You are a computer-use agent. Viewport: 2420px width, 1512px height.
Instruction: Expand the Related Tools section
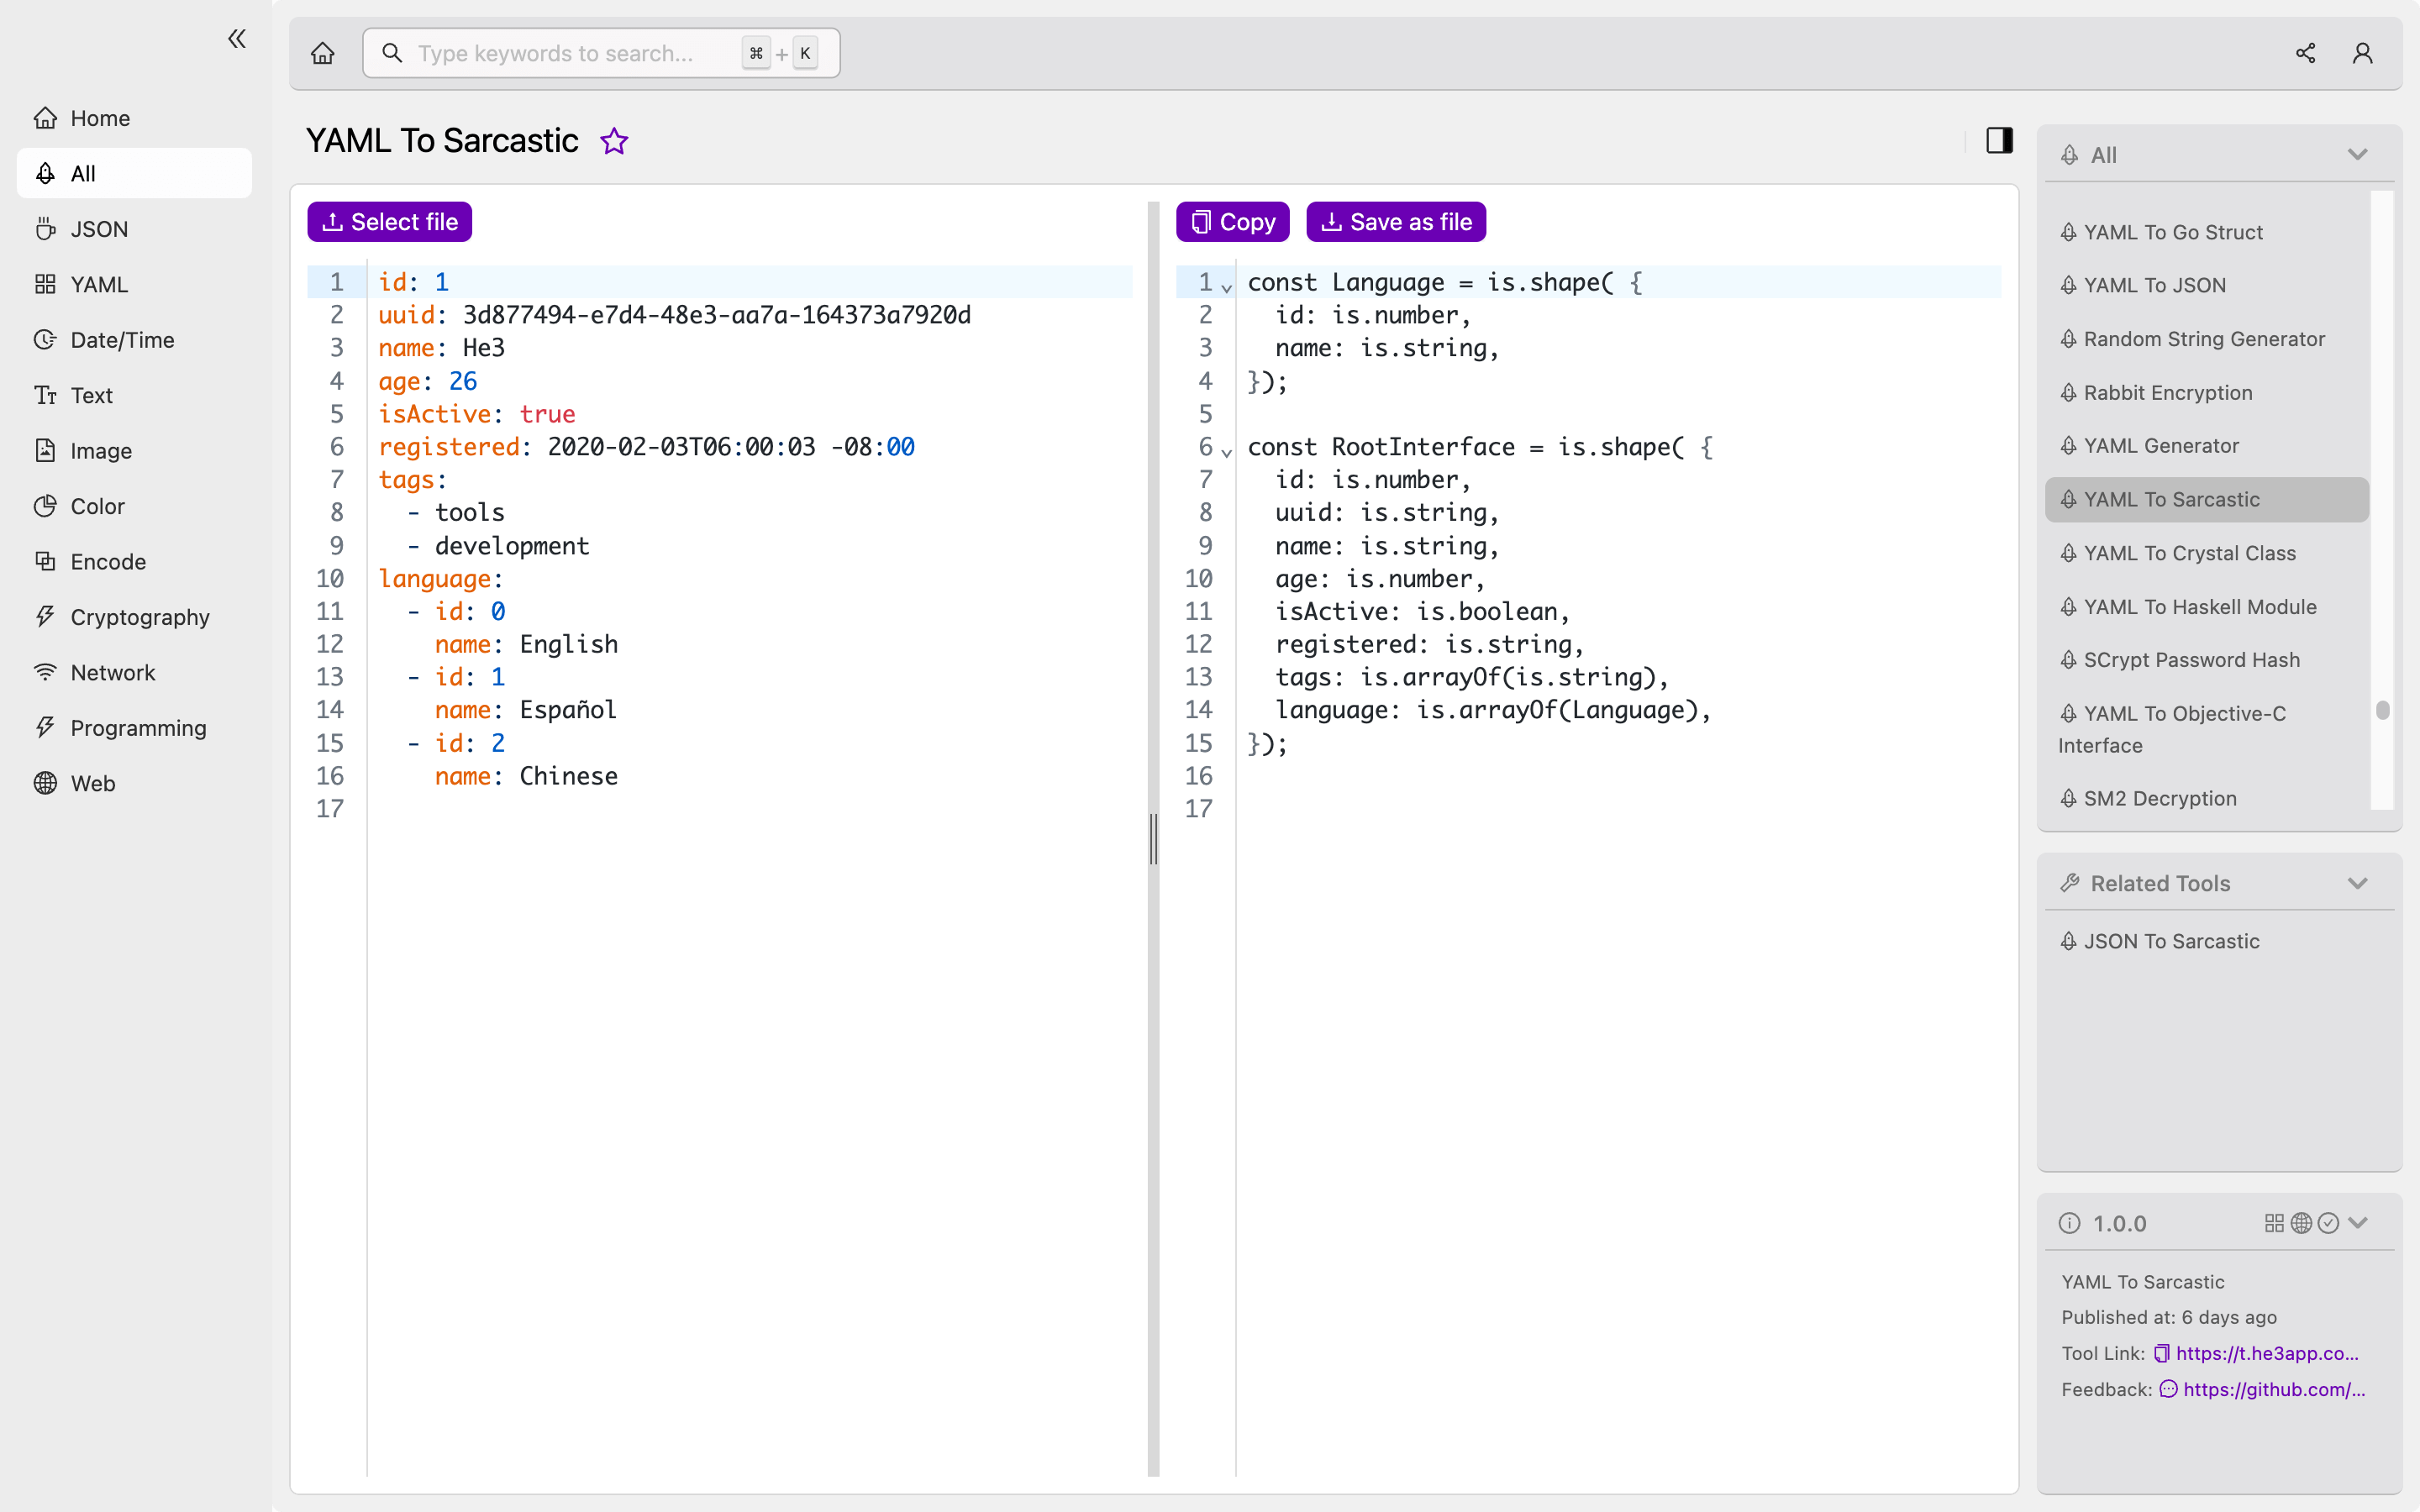pyautogui.click(x=2359, y=883)
